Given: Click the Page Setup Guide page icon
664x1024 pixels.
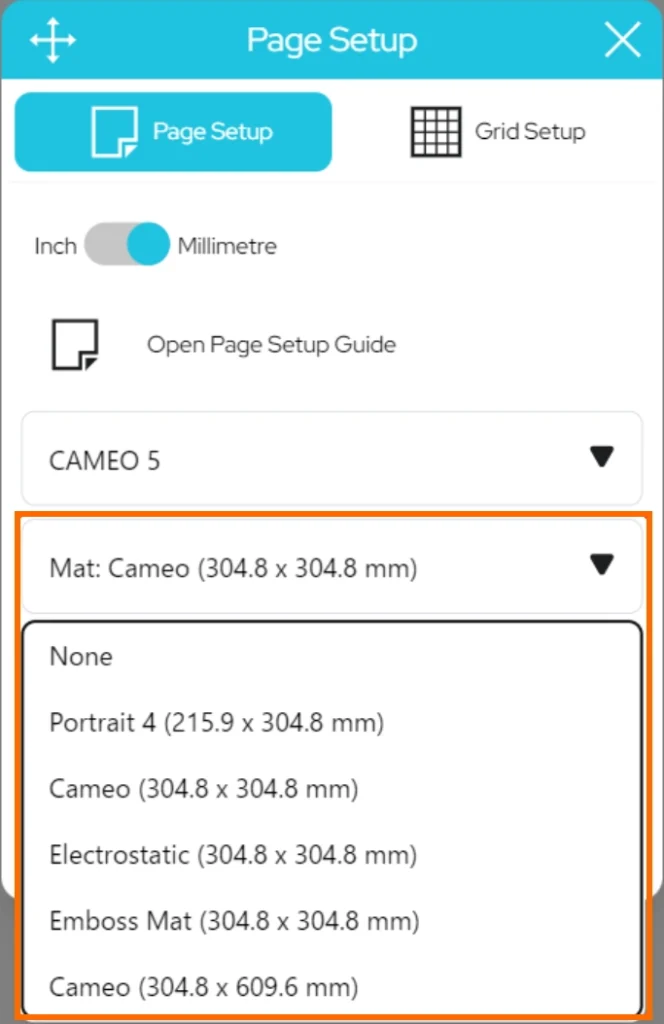Looking at the screenshot, I should 76,345.
